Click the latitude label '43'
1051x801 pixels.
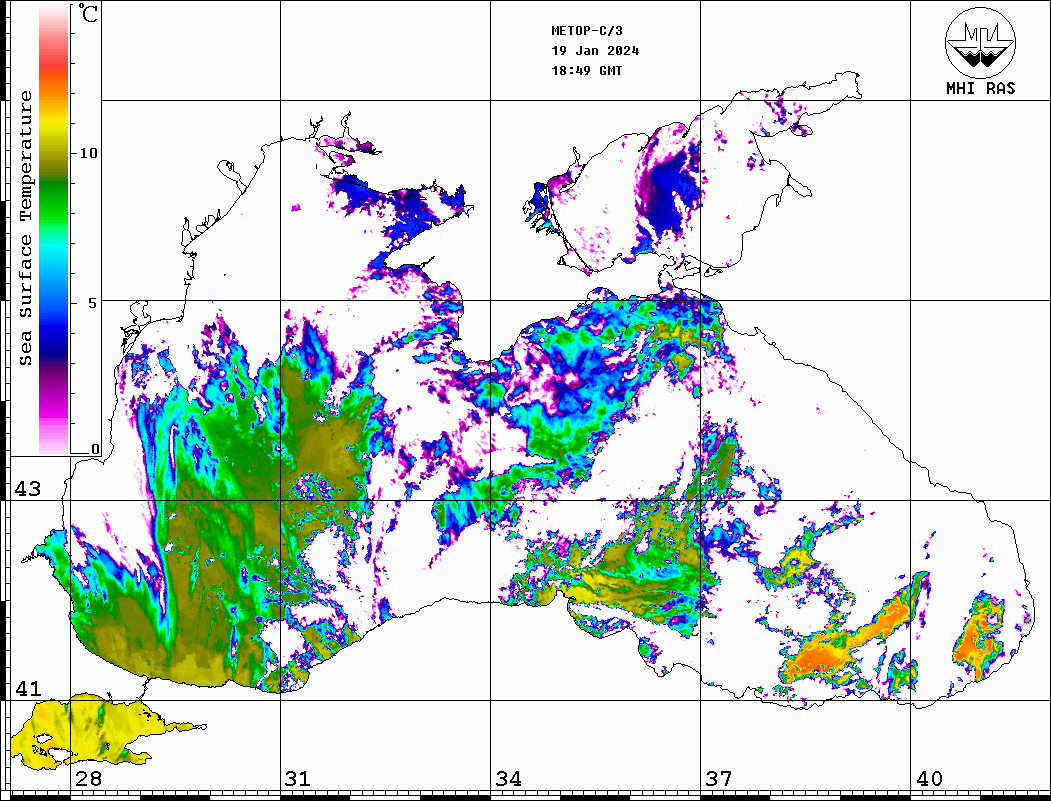[27, 489]
